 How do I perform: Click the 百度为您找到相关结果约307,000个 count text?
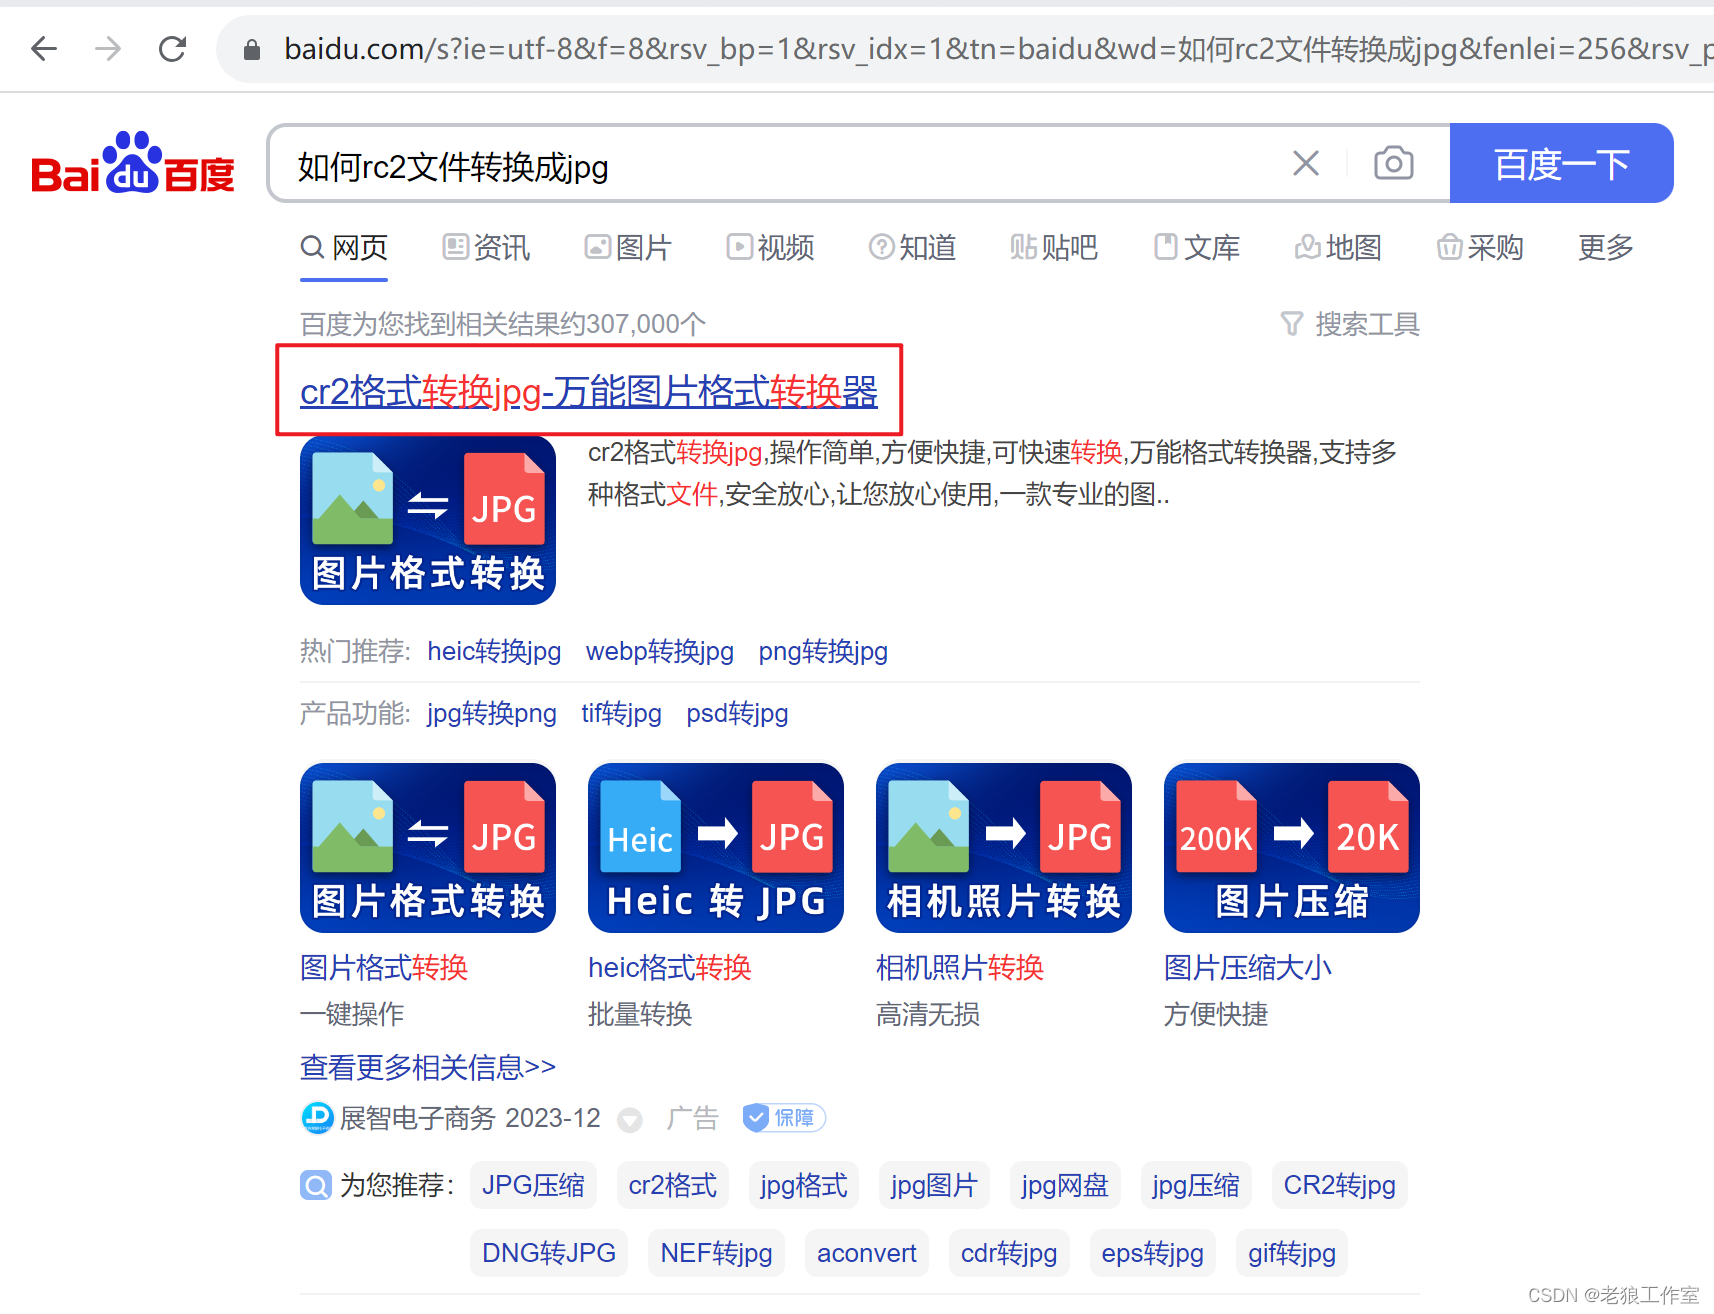[x=503, y=324]
